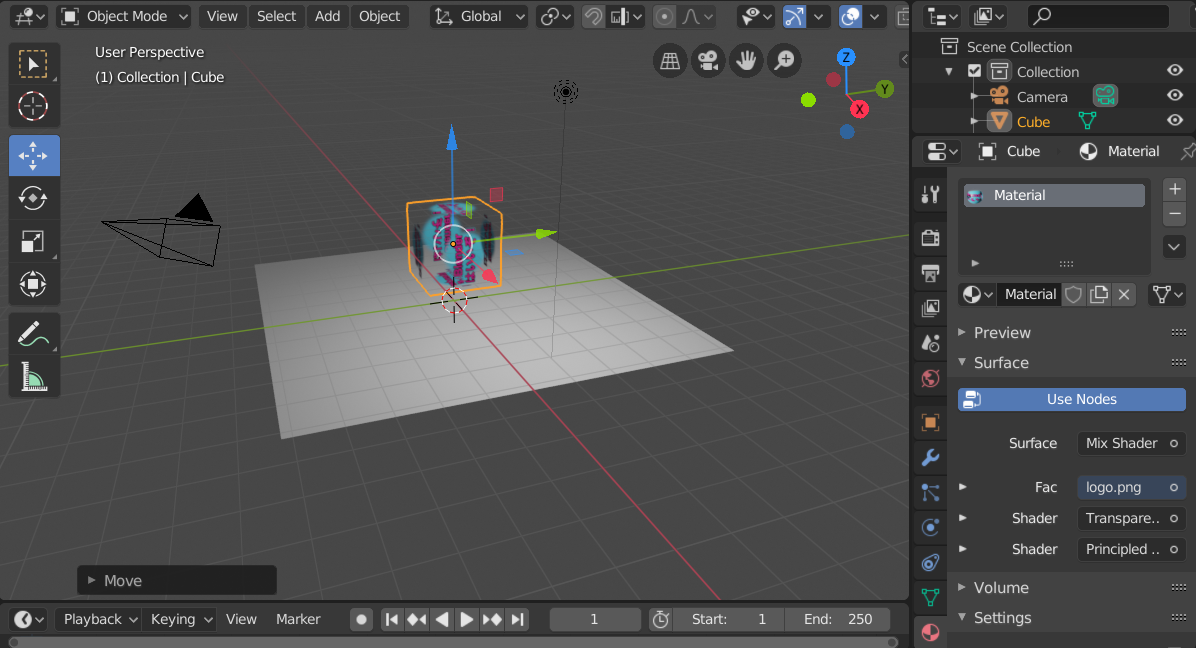Select the Scale tool

pyautogui.click(x=34, y=241)
